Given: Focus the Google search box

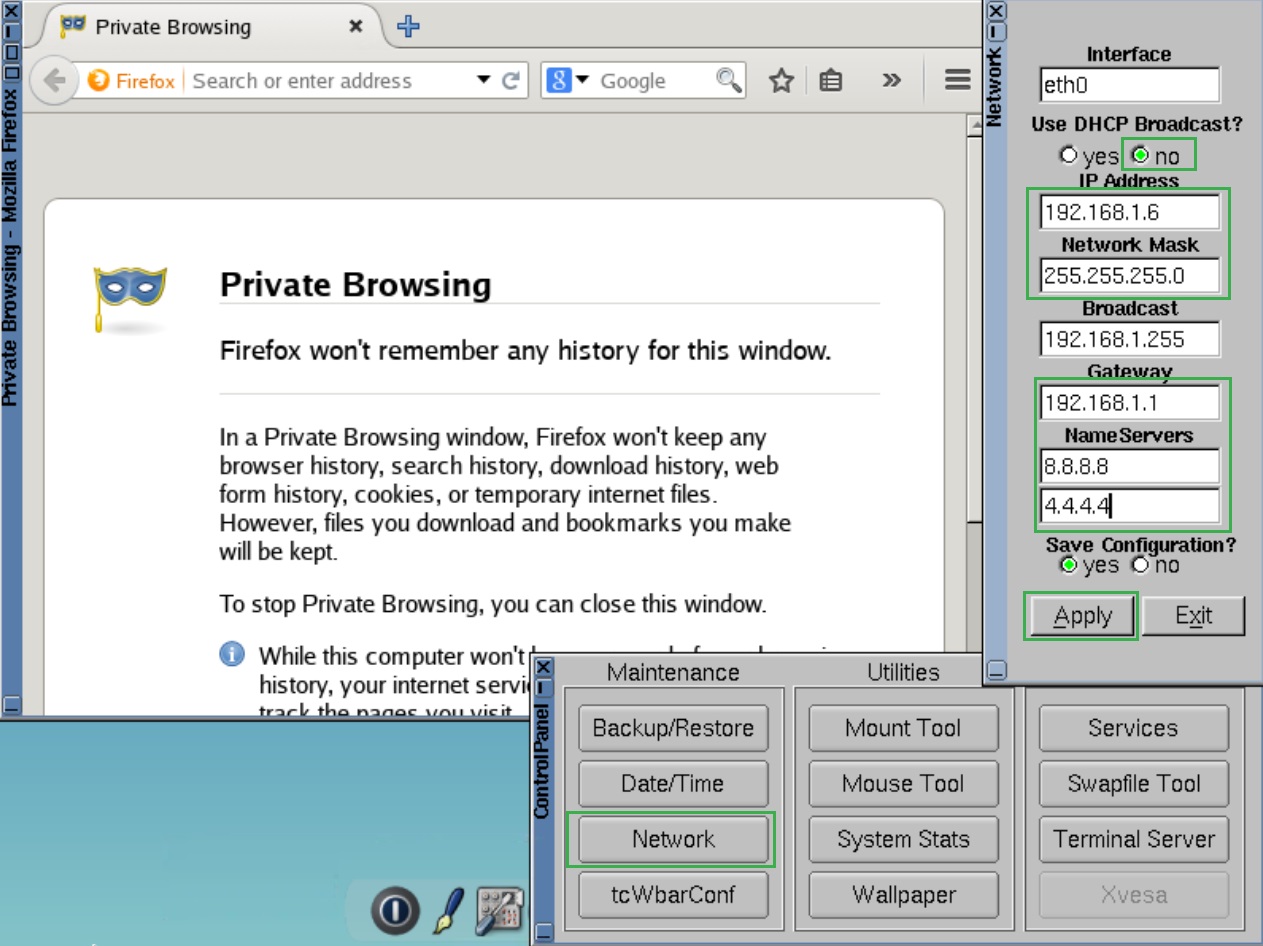Looking at the screenshot, I should click(655, 81).
